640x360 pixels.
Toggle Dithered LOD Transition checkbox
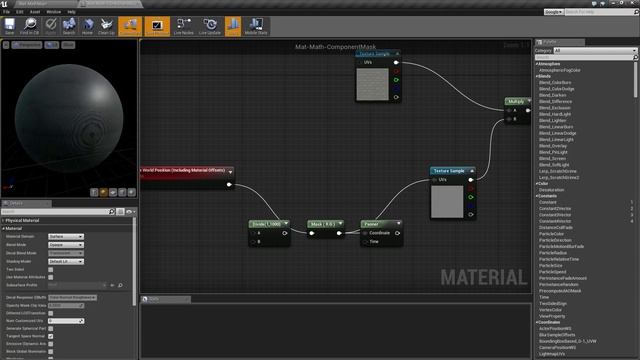51,313
